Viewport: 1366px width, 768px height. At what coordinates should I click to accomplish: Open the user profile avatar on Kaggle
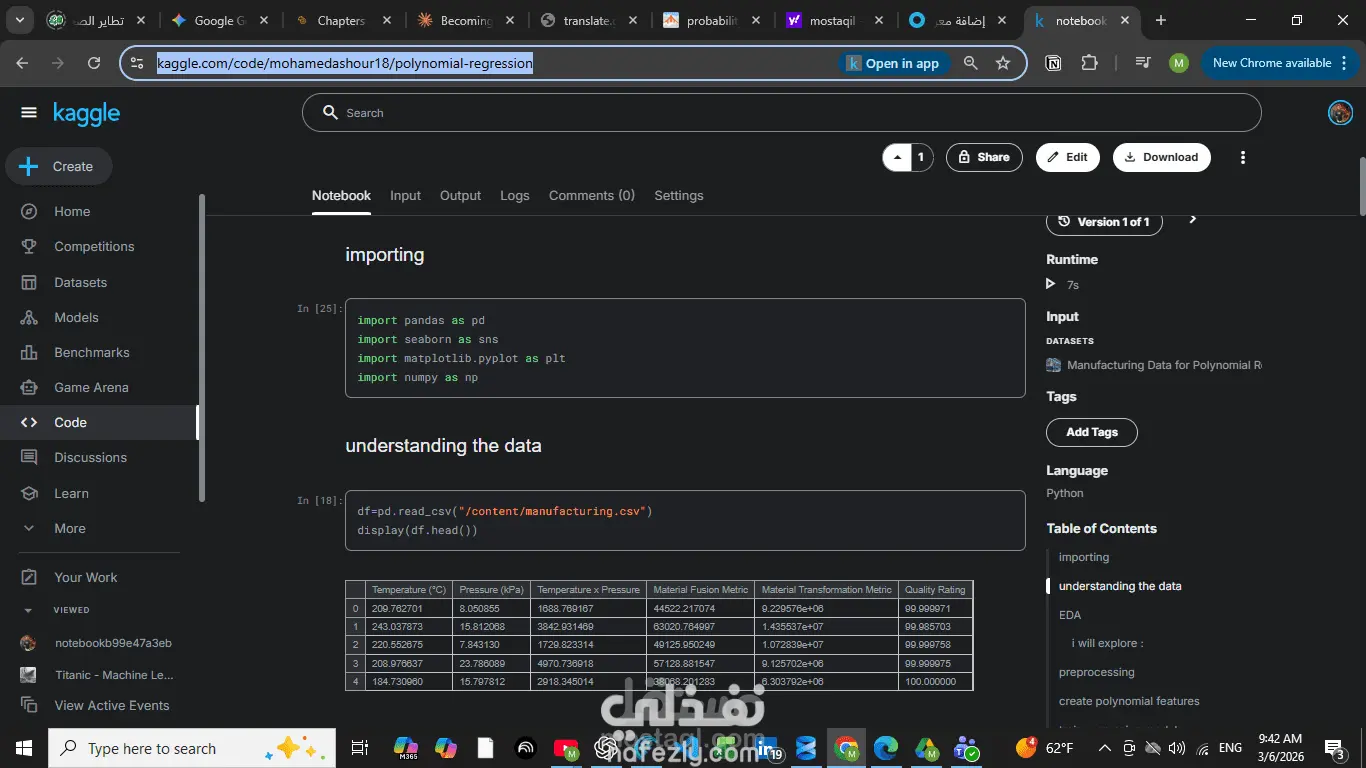tap(1340, 113)
